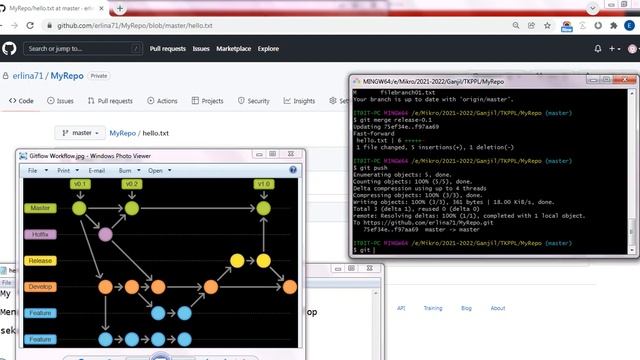This screenshot has width=640, height=360.
Task: Click the Training footer link
Action: pyautogui.click(x=433, y=308)
